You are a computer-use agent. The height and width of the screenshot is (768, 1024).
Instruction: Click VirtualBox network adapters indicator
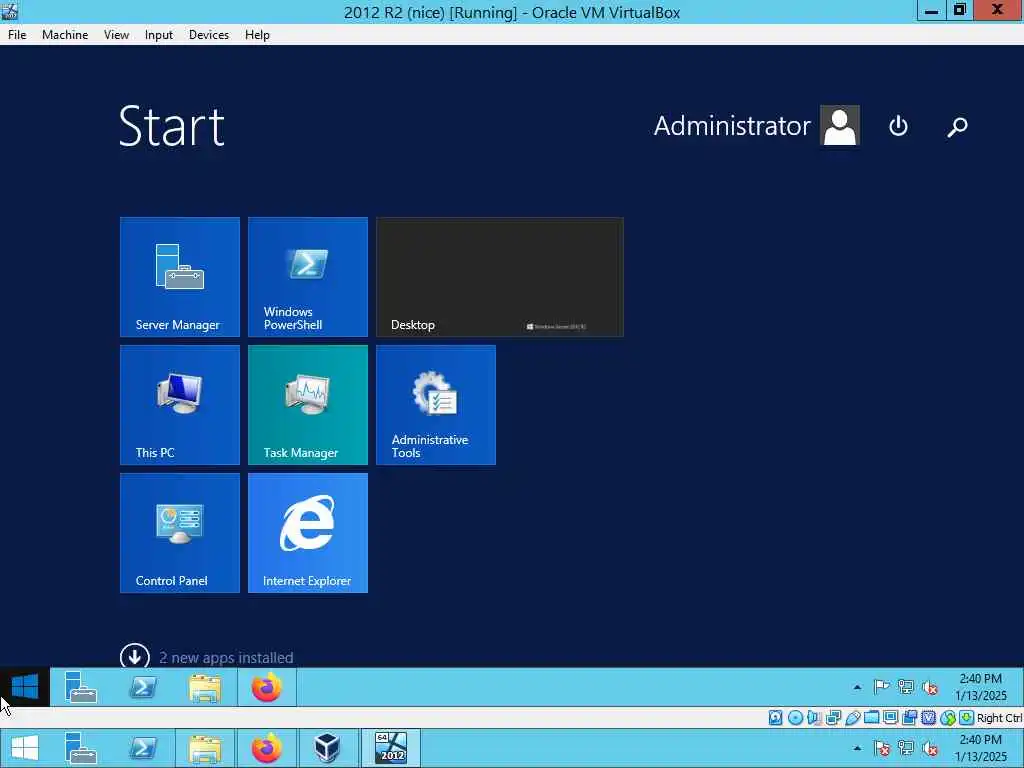[x=833, y=718]
